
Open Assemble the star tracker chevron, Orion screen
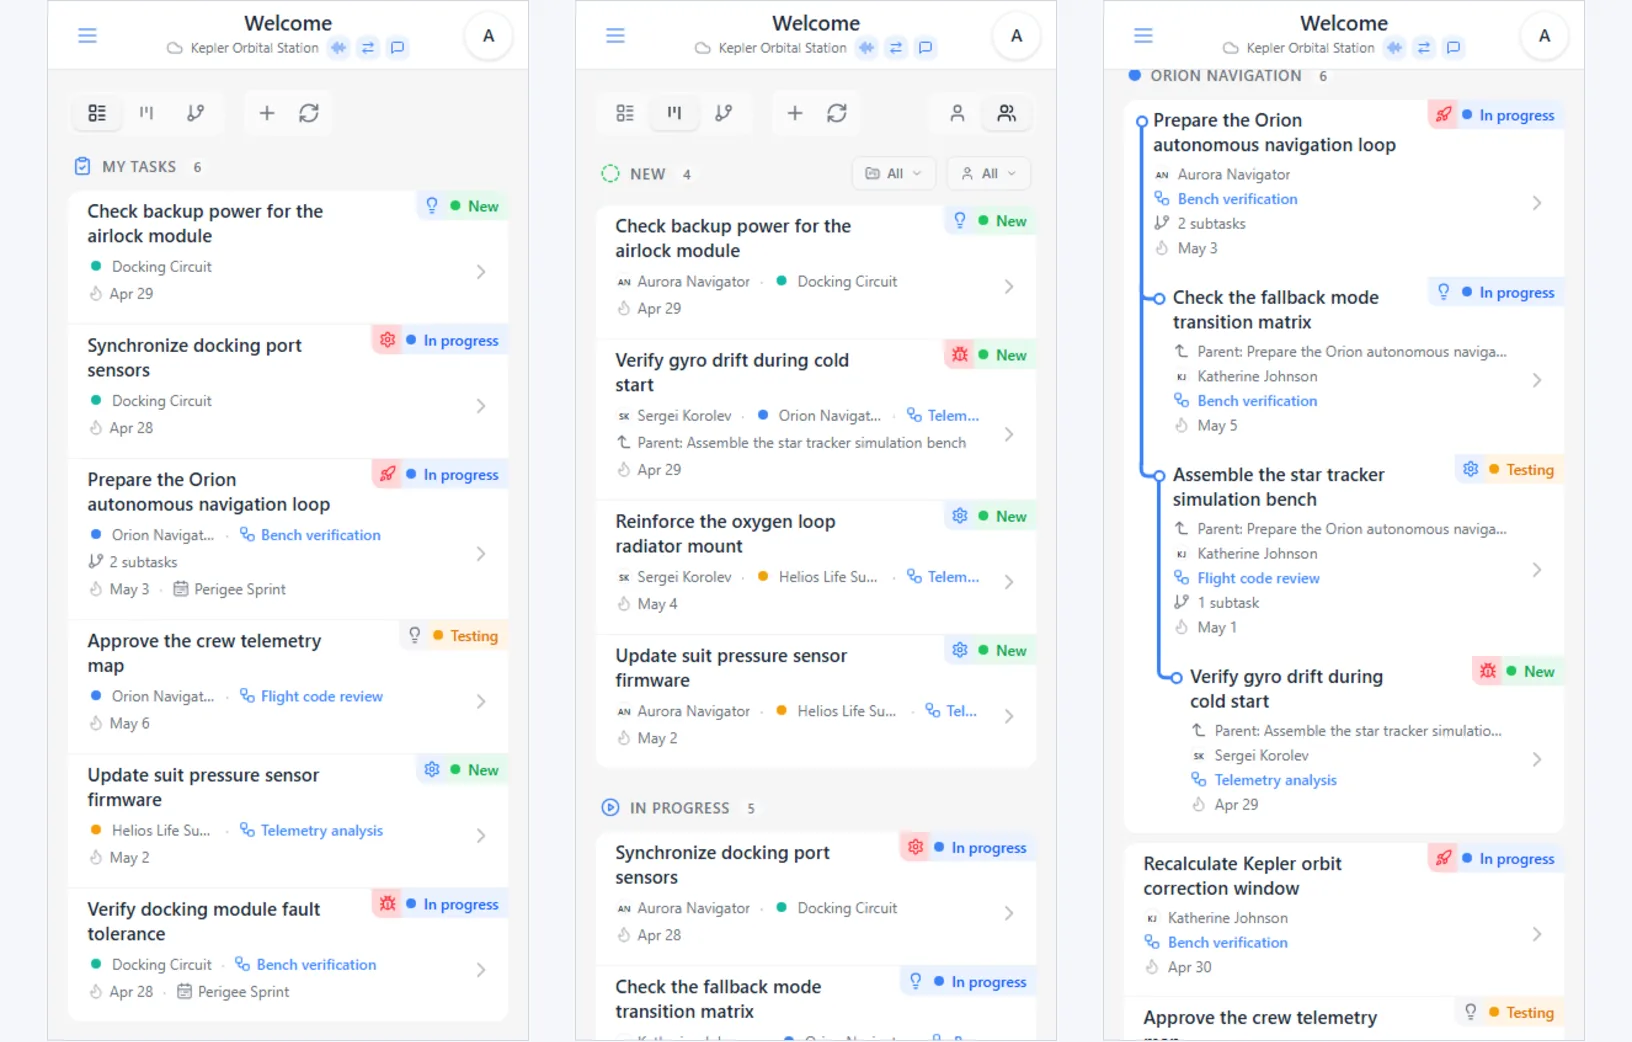[1537, 570]
